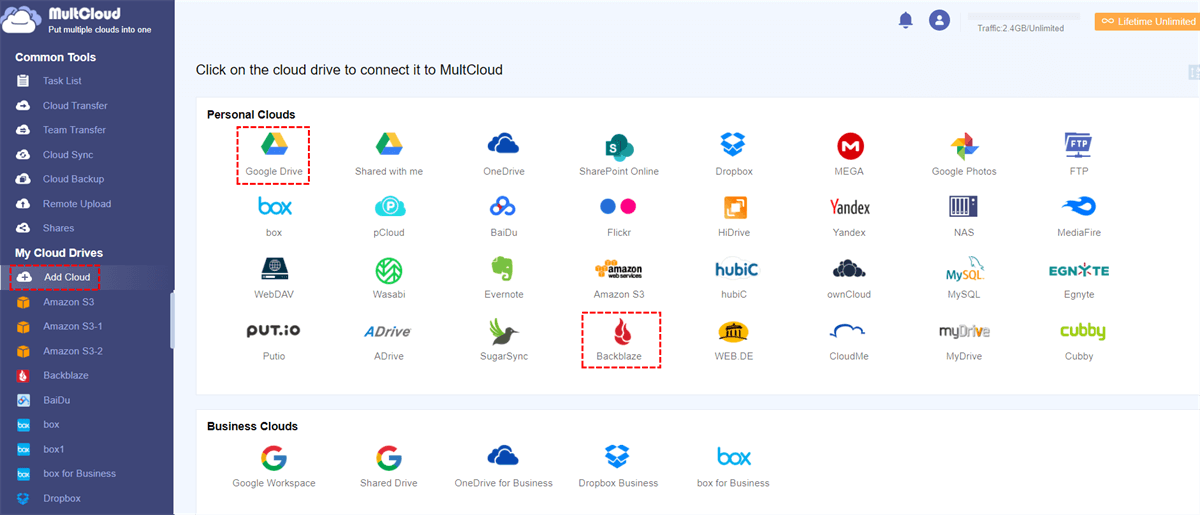Add a NAS connection
1200x515 pixels.
coord(964,216)
